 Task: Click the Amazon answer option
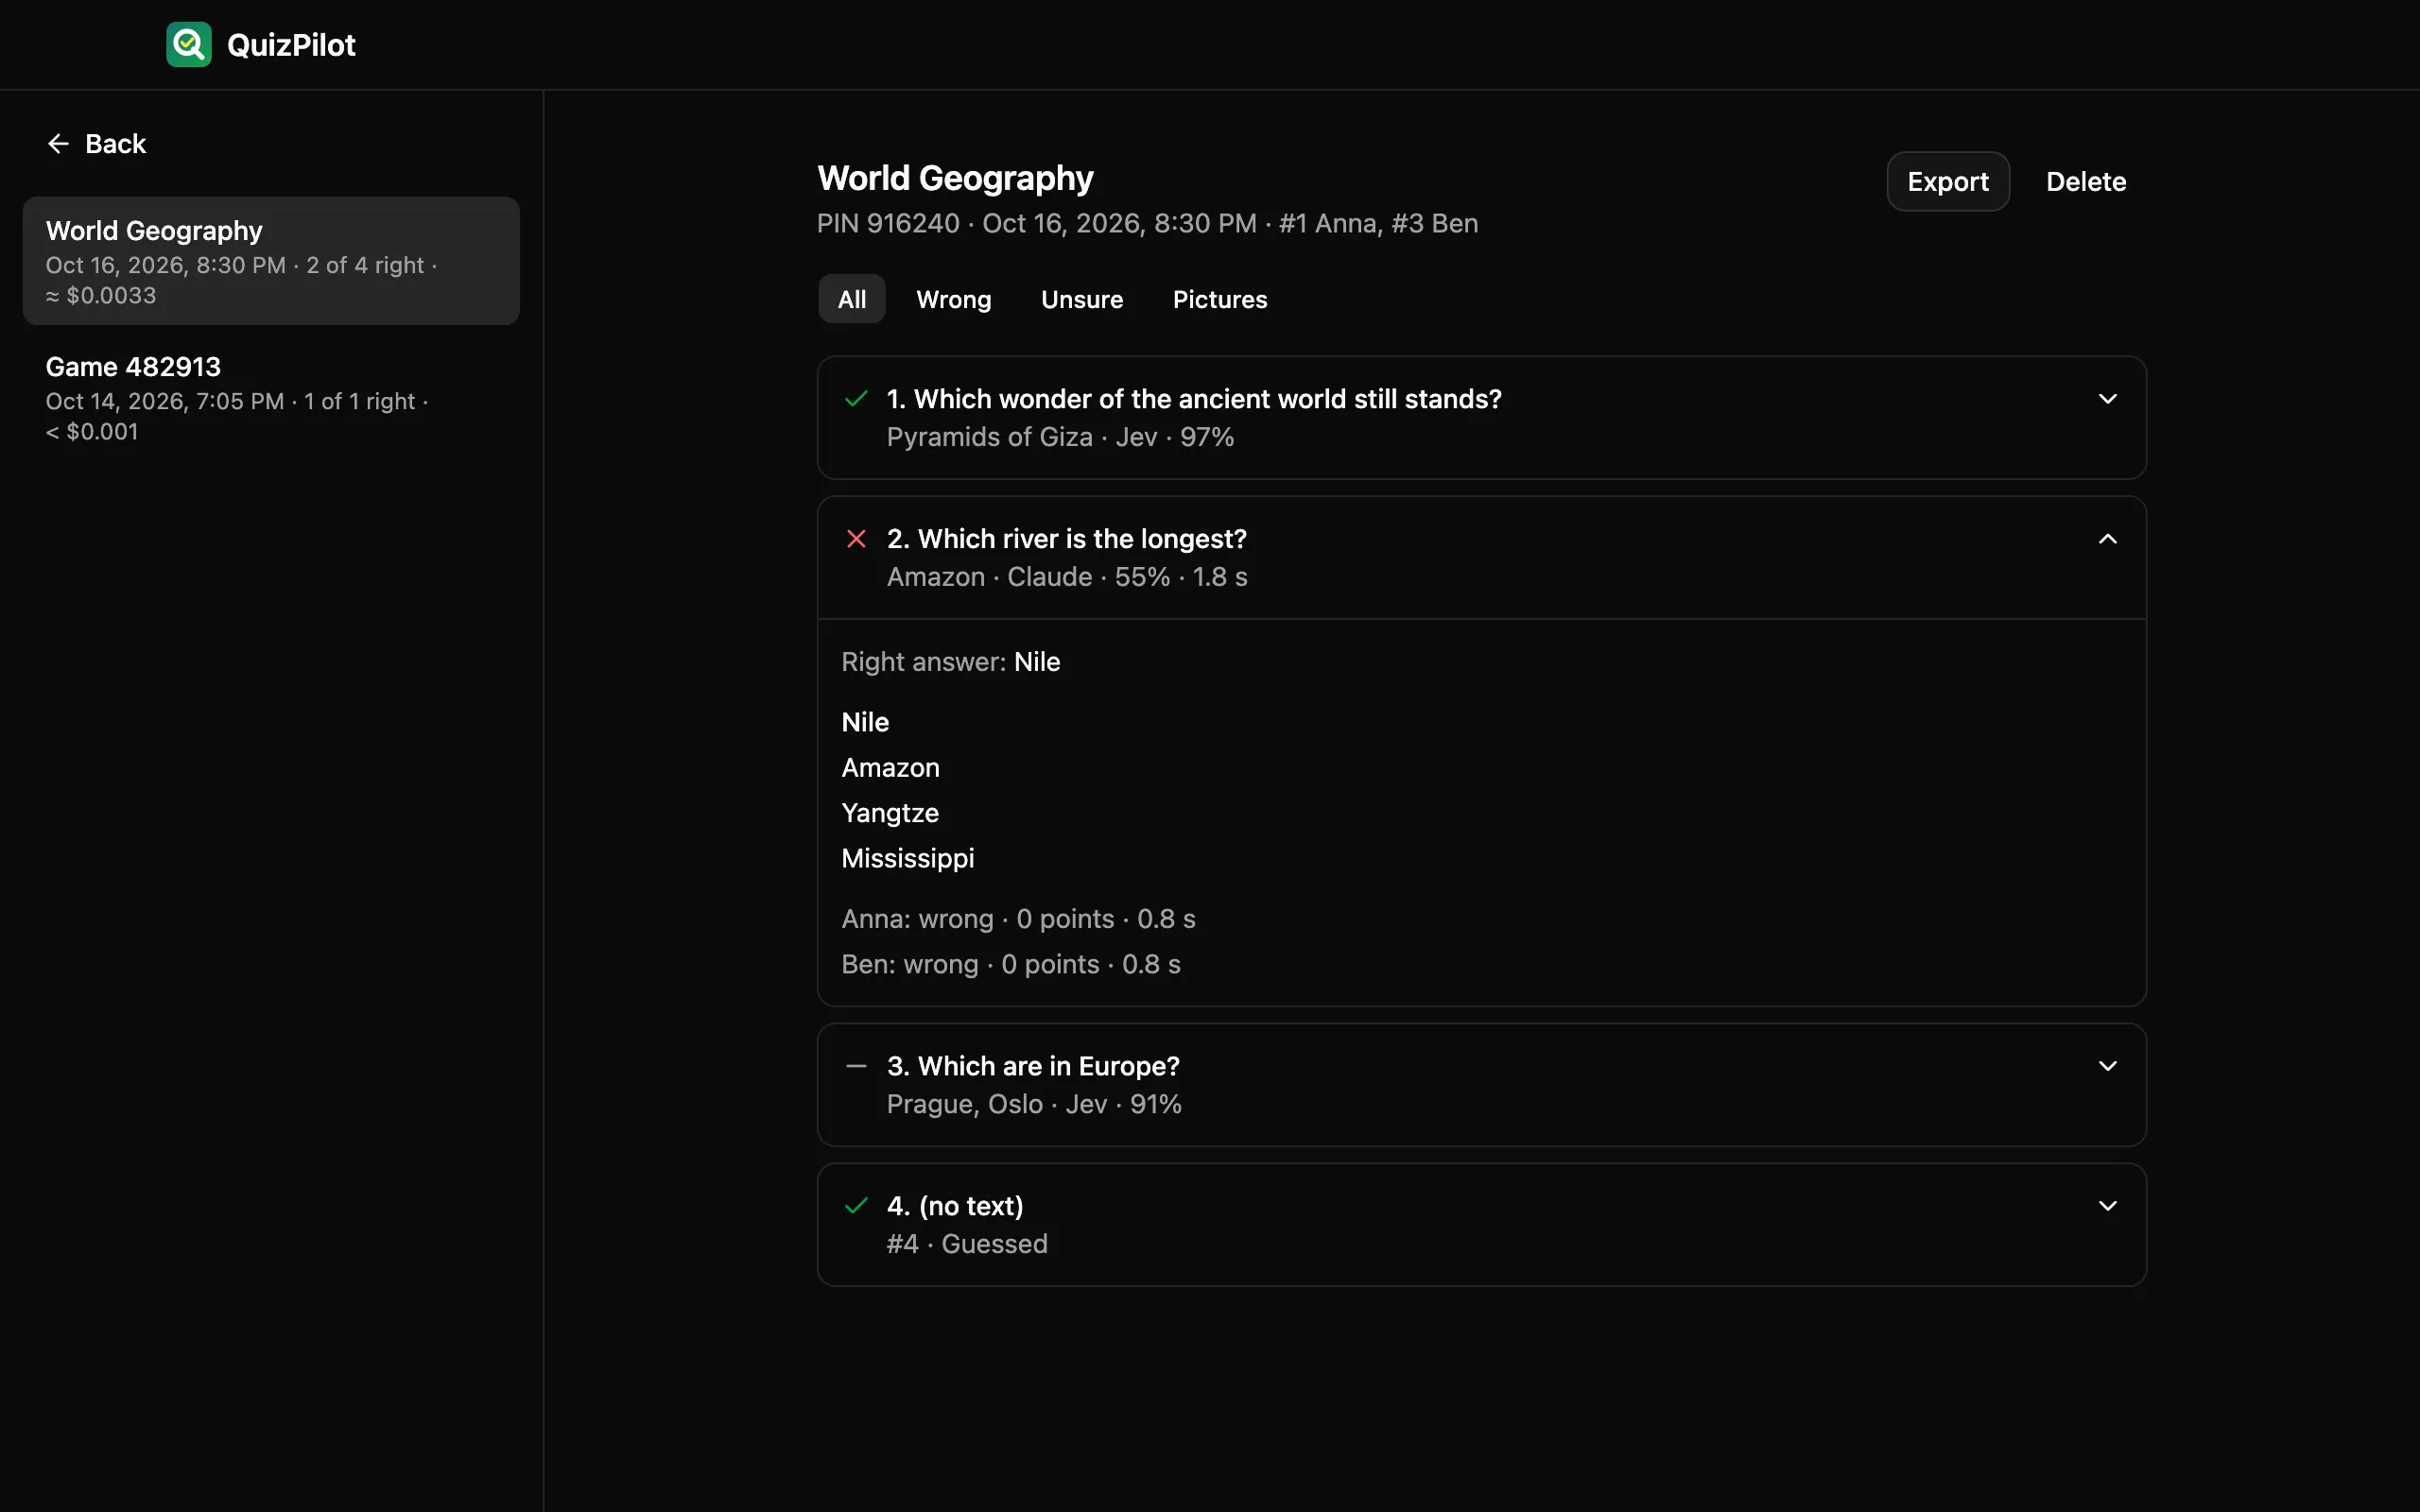pos(890,768)
